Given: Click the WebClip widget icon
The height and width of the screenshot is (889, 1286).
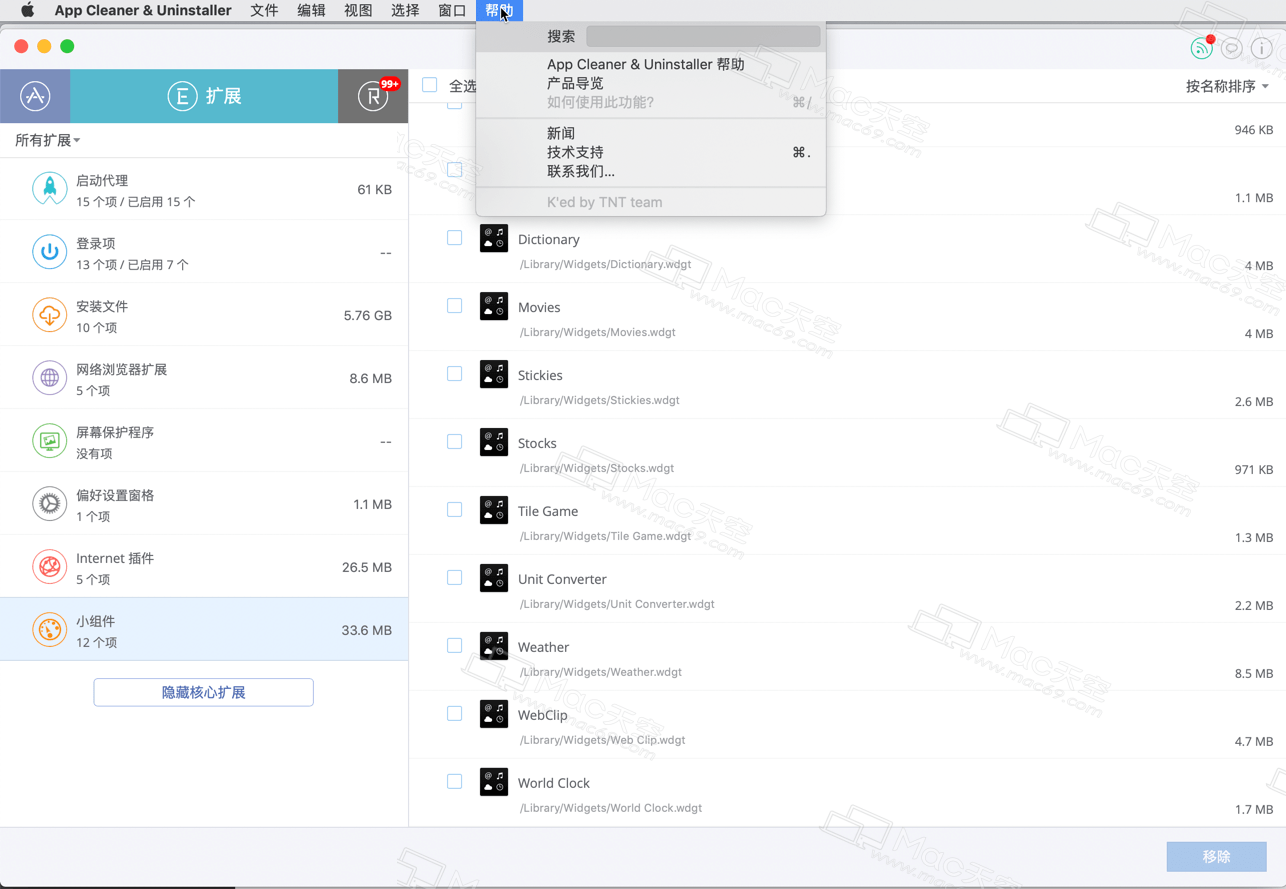Looking at the screenshot, I should click(494, 714).
